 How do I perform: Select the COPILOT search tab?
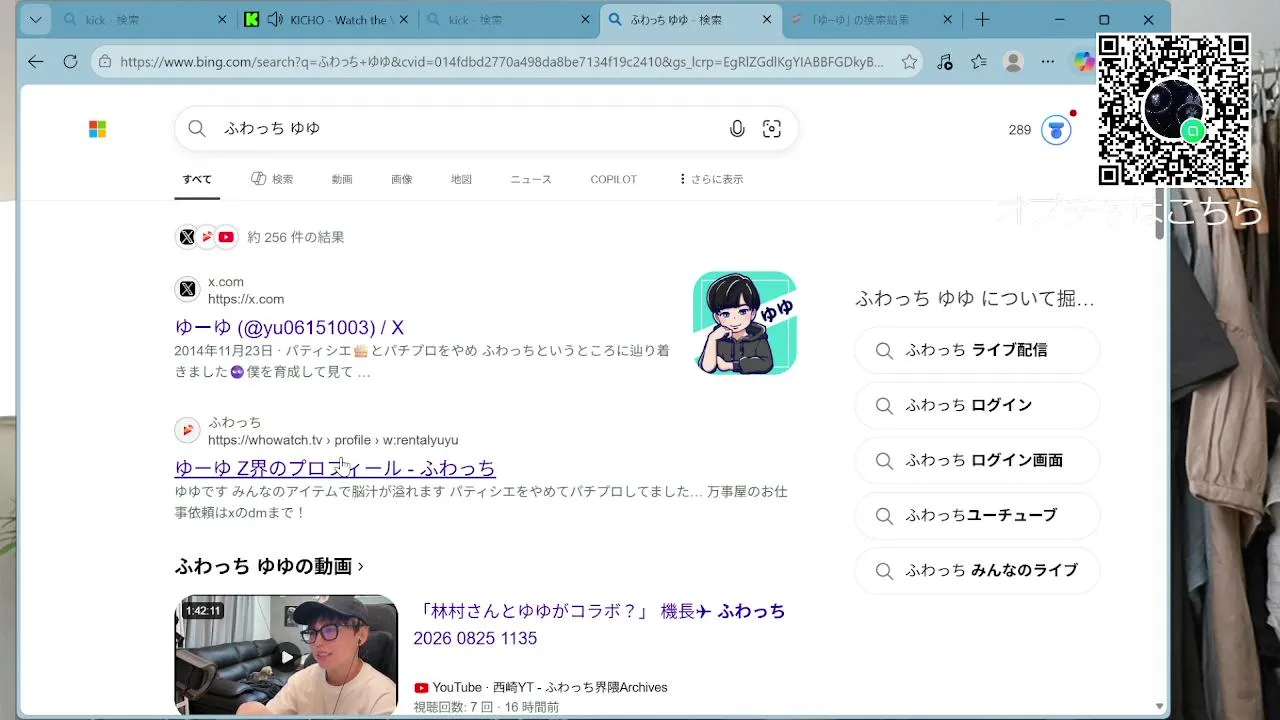(613, 179)
